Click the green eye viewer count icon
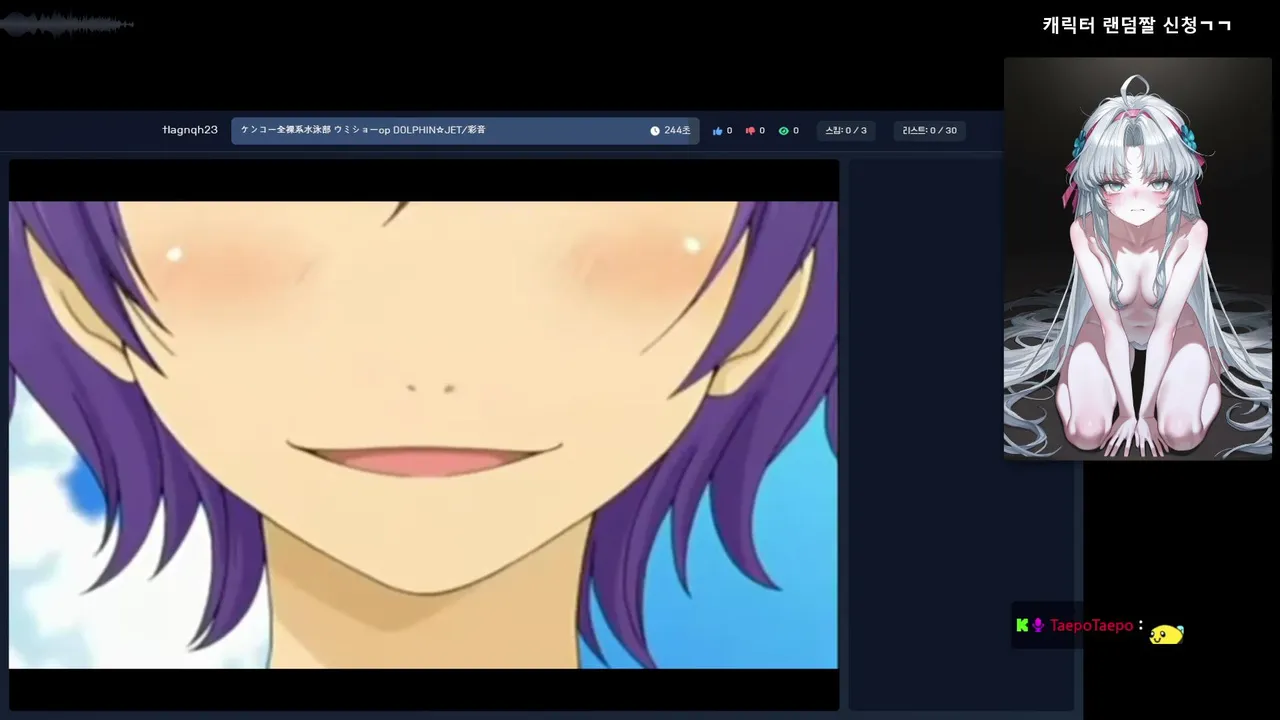This screenshot has height=720, width=1280. (x=783, y=131)
